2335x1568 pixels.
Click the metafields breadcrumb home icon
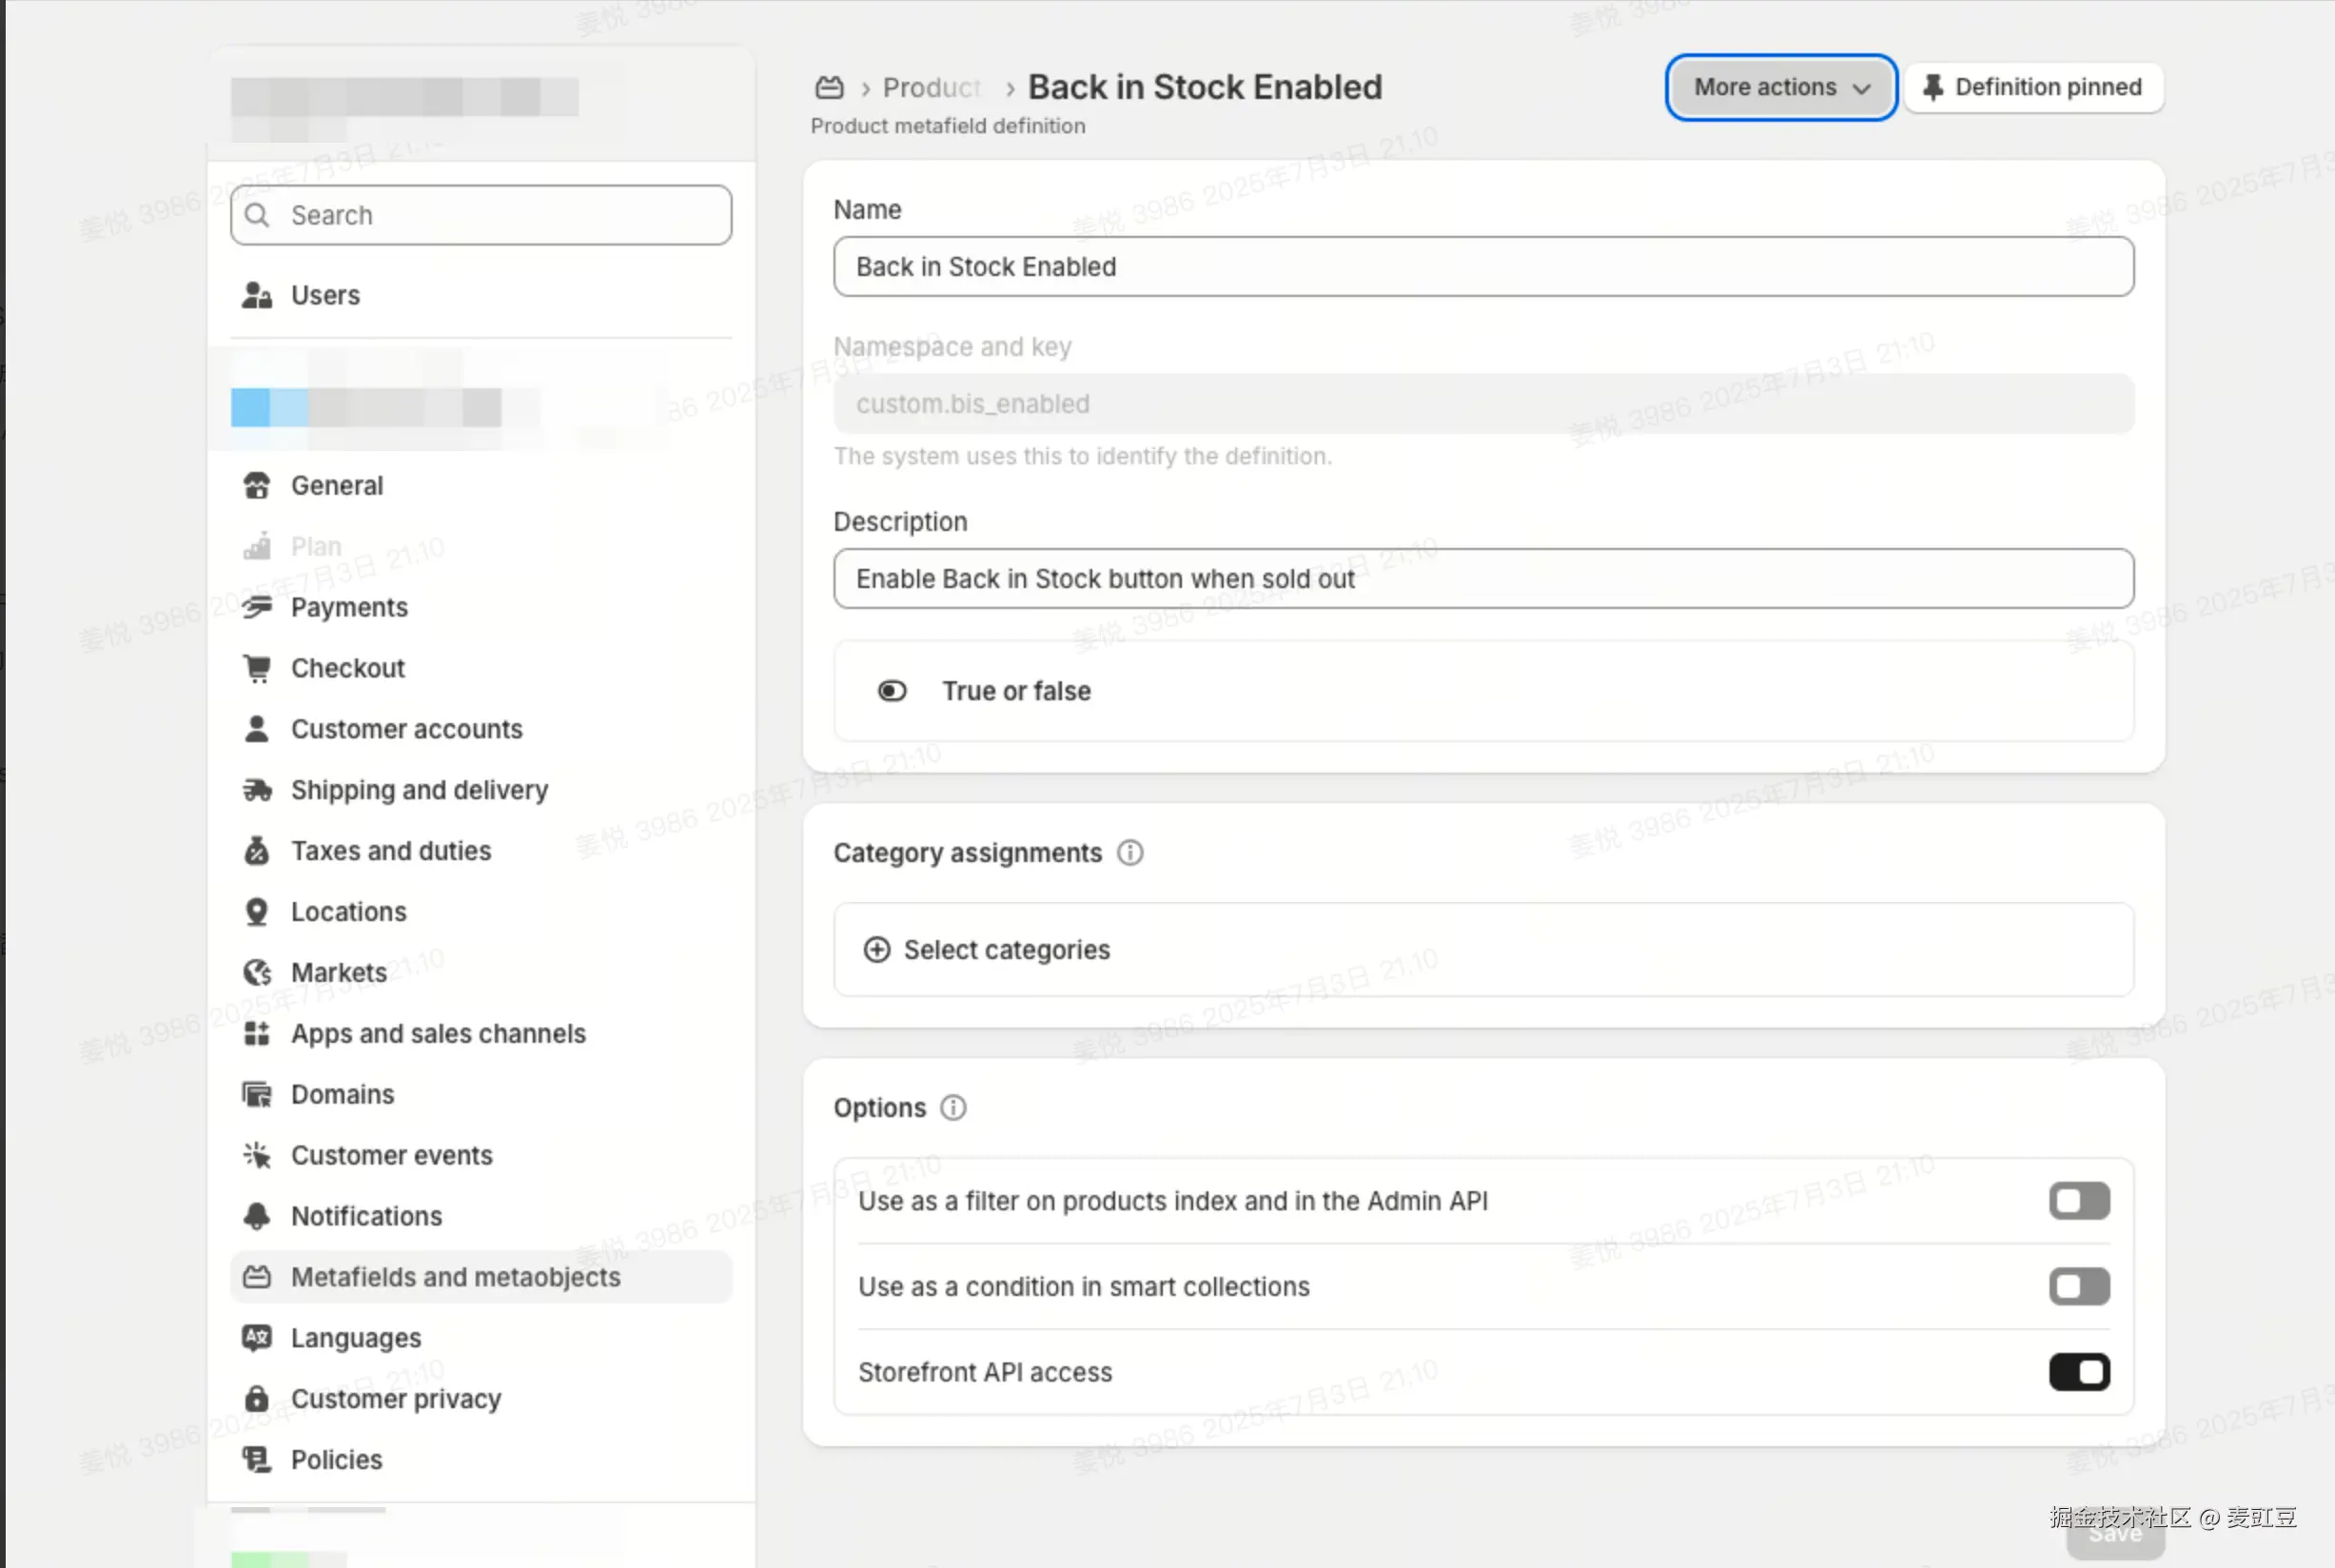click(x=829, y=88)
